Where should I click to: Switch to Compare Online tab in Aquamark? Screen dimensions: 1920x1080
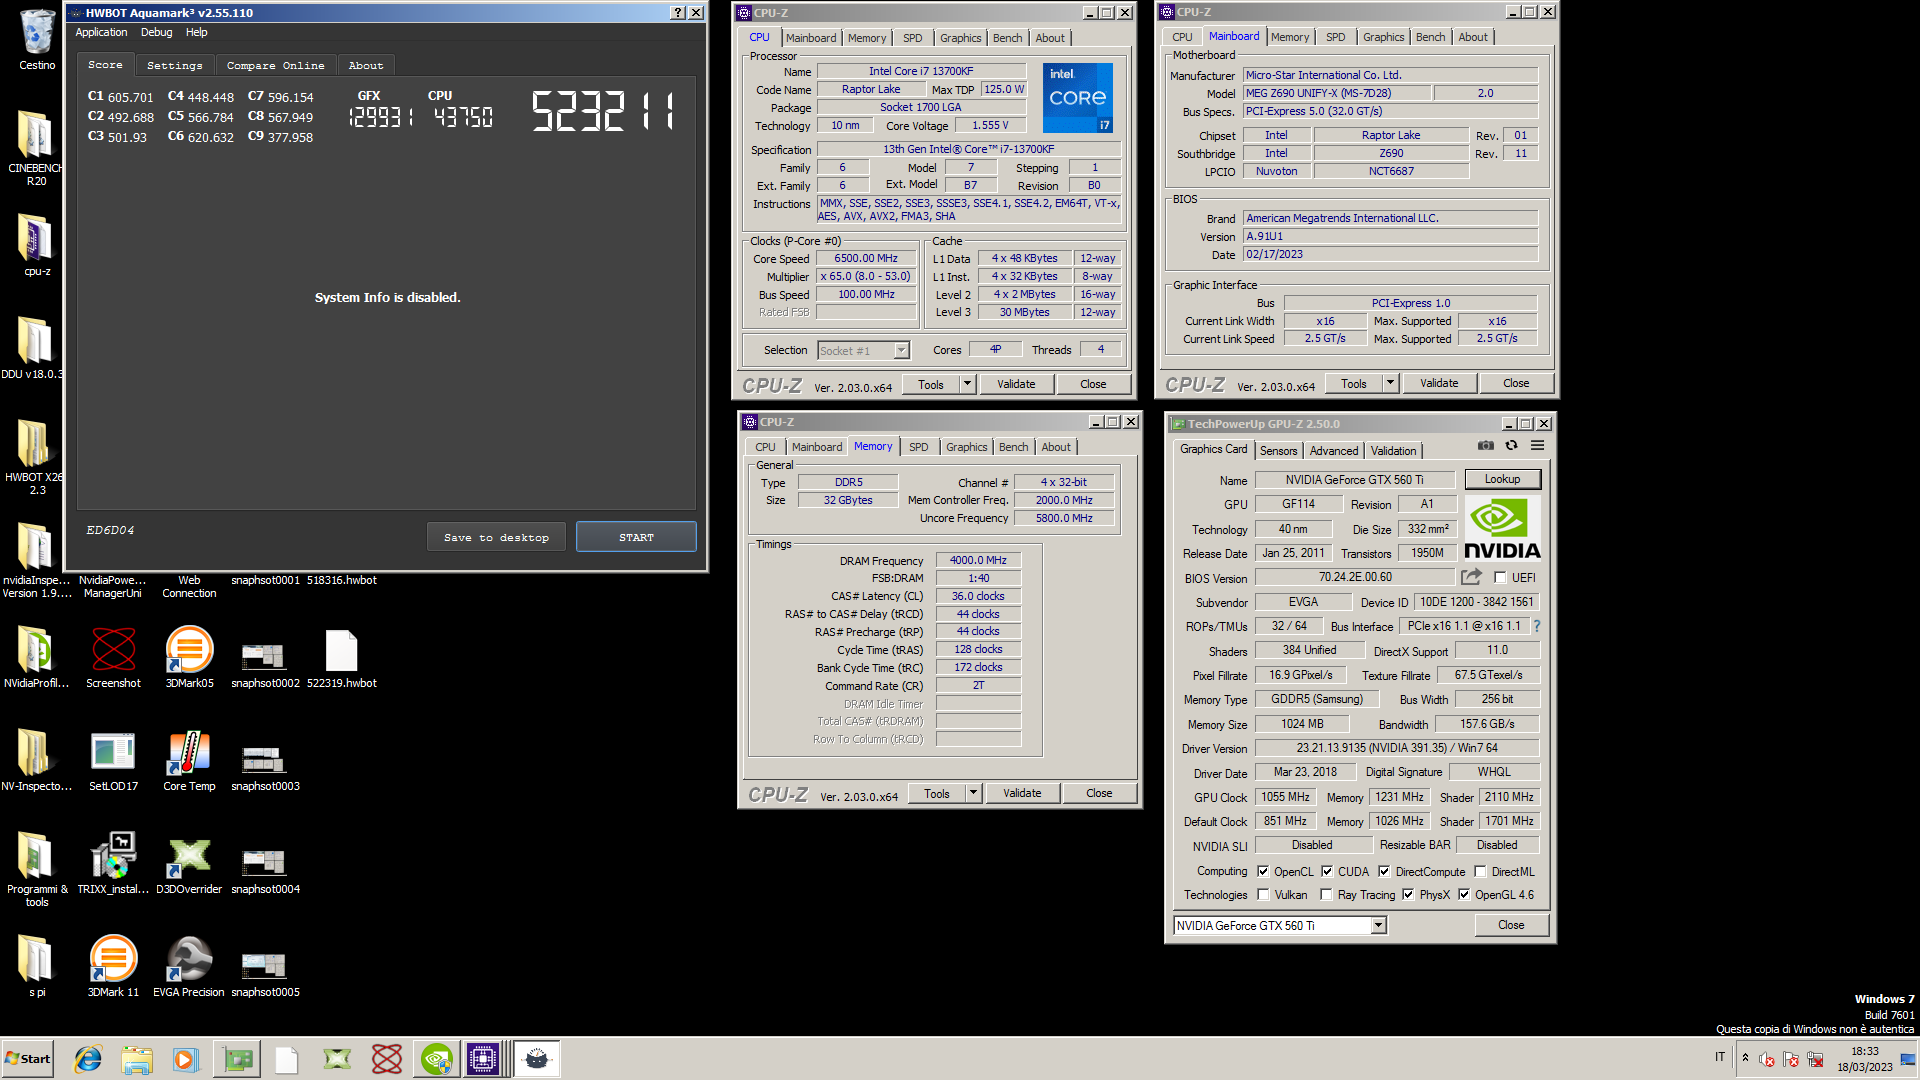pyautogui.click(x=275, y=65)
